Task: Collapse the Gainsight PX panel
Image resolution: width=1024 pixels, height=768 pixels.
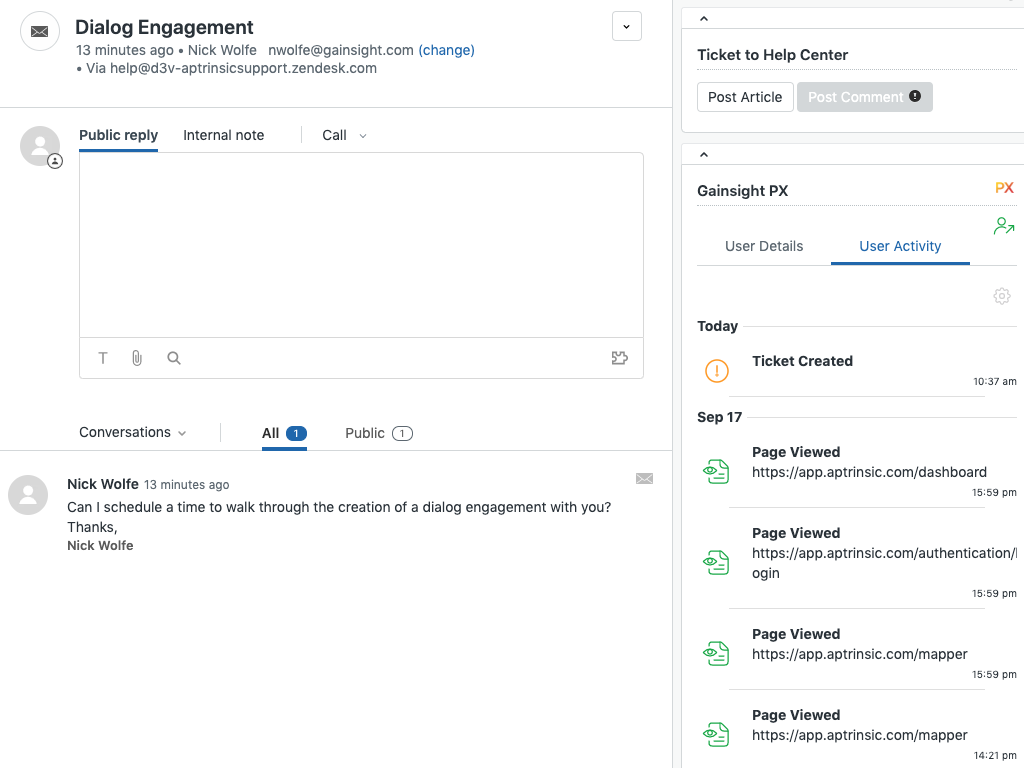Action: coord(703,155)
